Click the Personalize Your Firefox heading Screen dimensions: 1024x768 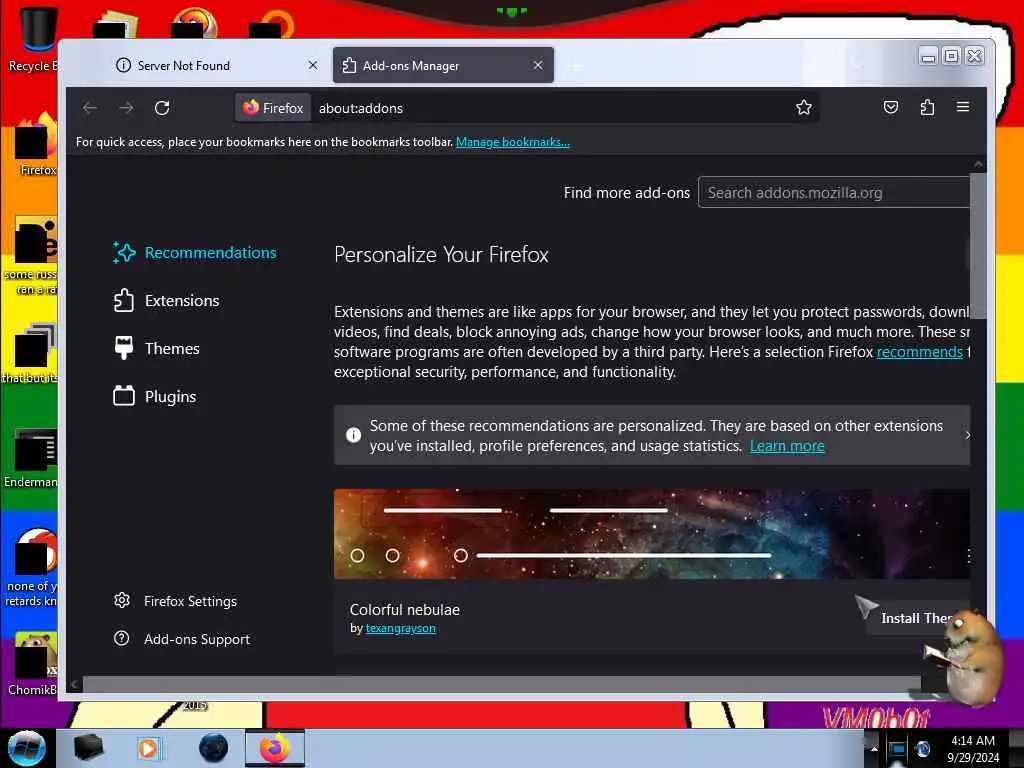[x=441, y=254]
